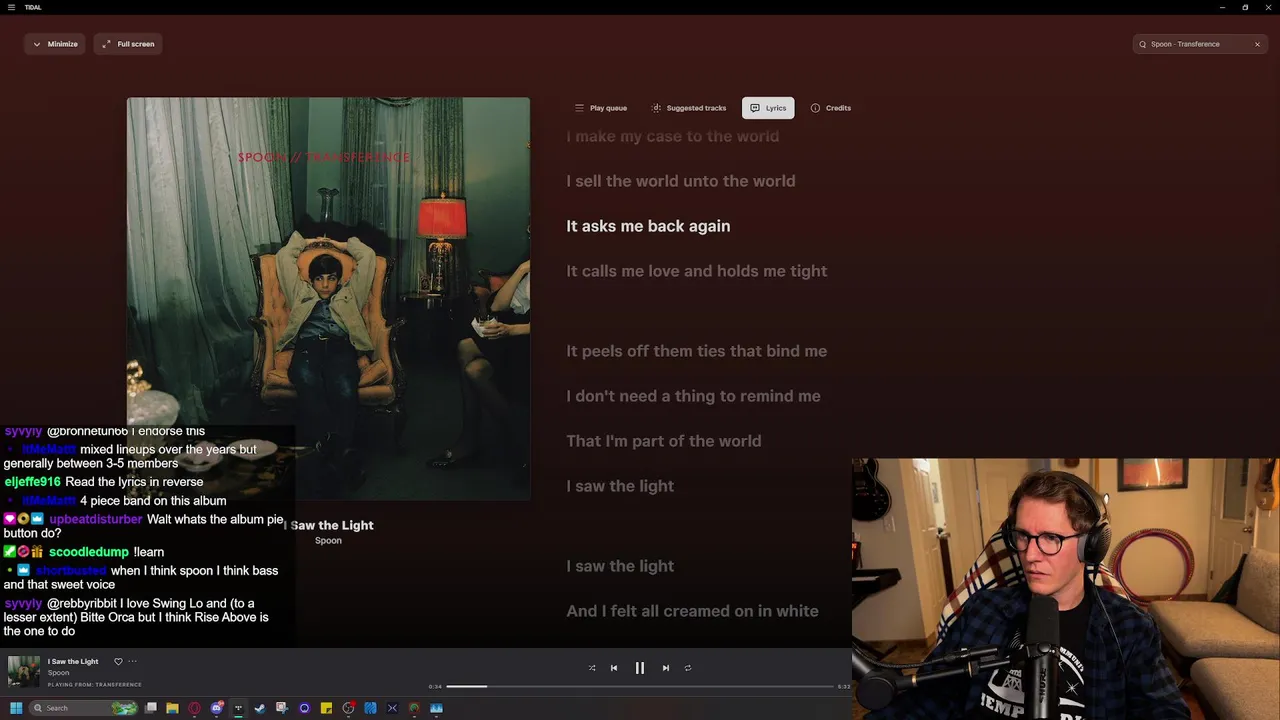This screenshot has height=720, width=1280.
Task: Jump to lyric "I don't need a thing to remind me"
Action: pyautogui.click(x=693, y=396)
